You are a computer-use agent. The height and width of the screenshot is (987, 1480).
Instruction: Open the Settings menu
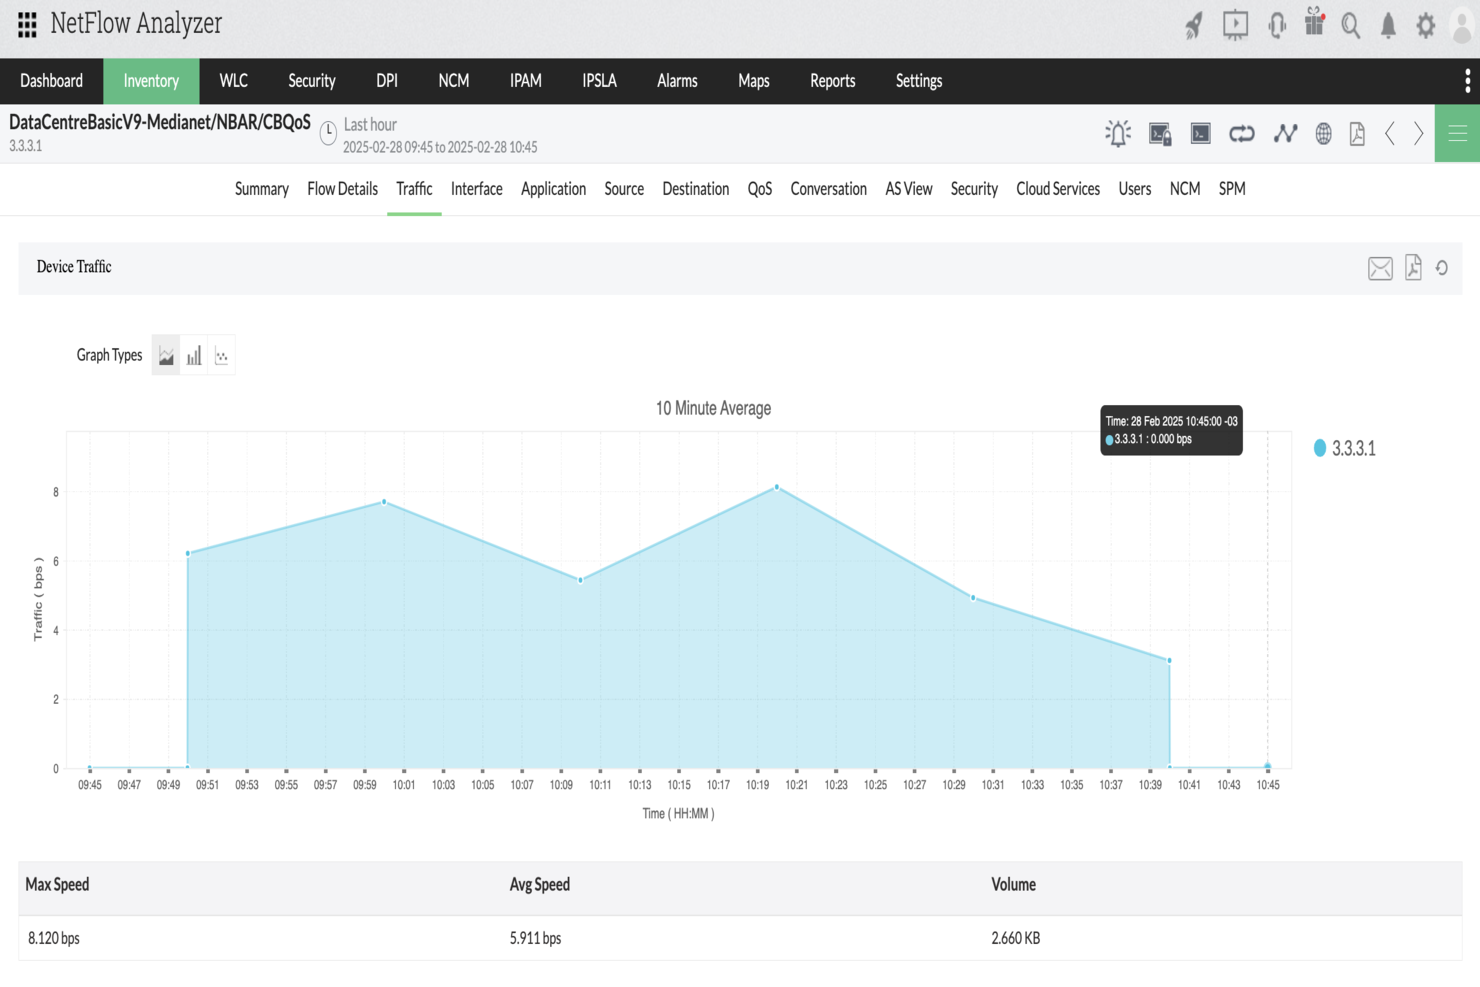tap(919, 81)
